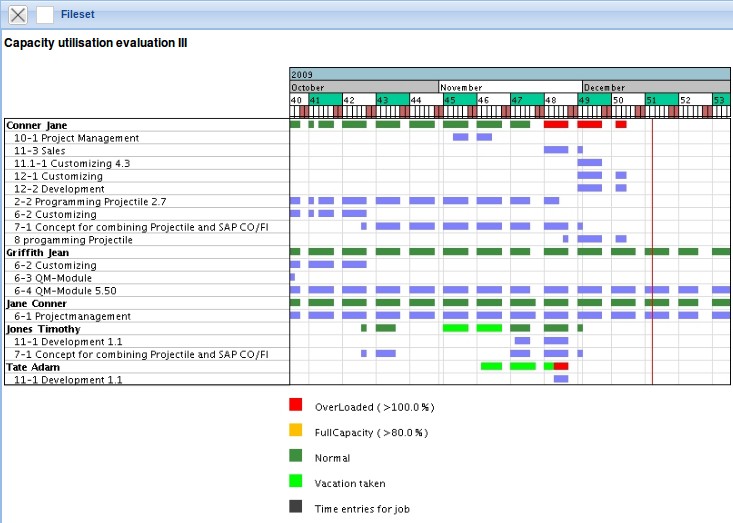Screen dimensions: 733x523
Task: Click week 45 in the timeline header
Action: coord(451,100)
